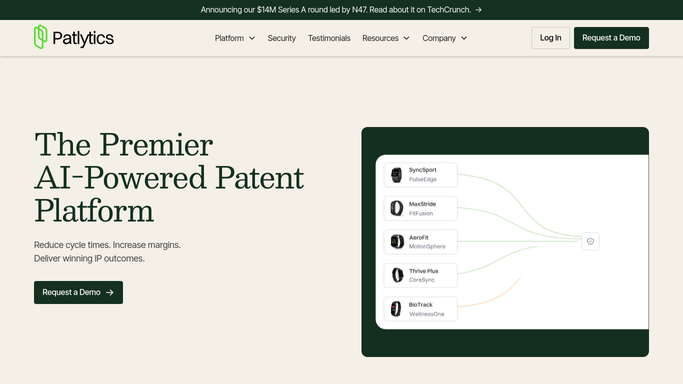Screen dimensions: 683x384
Task: Click the 'Deliver winning IP outcomes.' text
Action: coord(89,259)
